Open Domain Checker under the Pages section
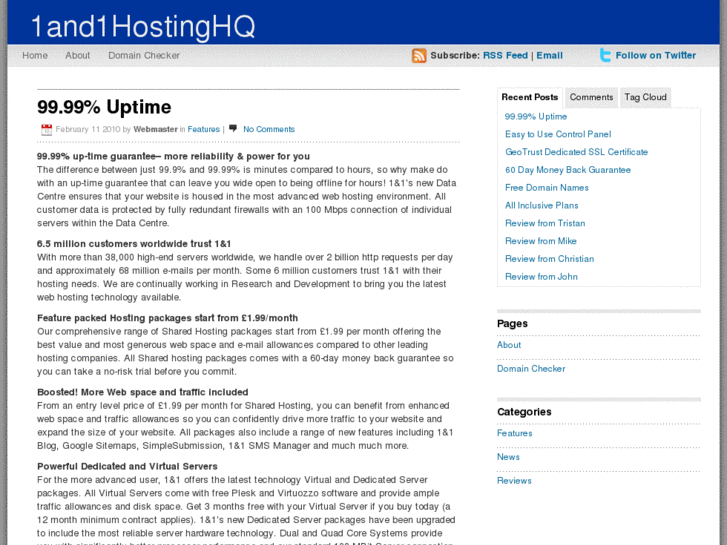Image resolution: width=727 pixels, height=545 pixels. point(531,368)
